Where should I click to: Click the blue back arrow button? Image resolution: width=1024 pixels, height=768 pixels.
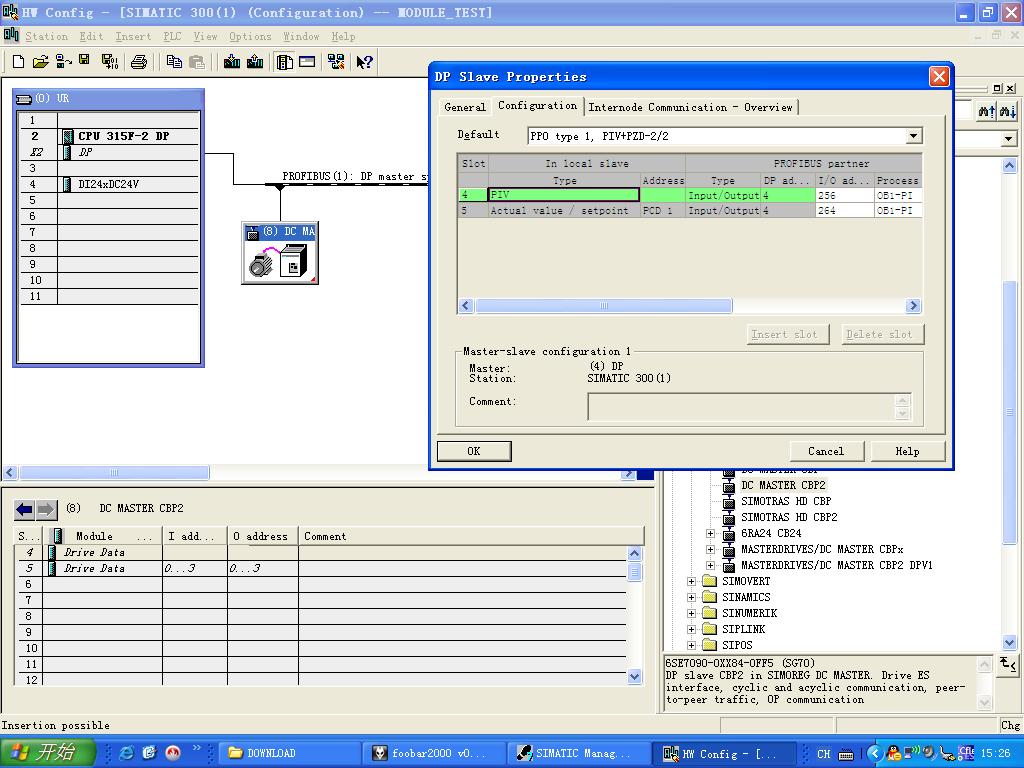[x=25, y=509]
